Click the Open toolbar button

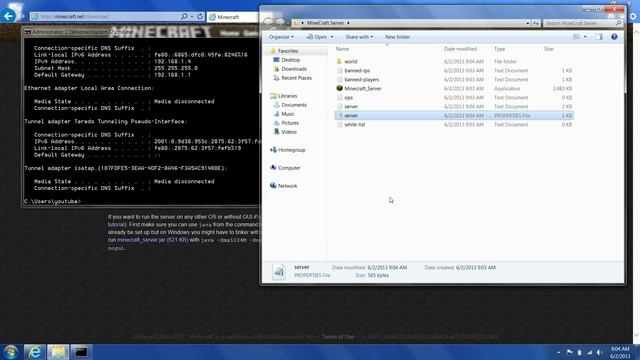(317, 37)
